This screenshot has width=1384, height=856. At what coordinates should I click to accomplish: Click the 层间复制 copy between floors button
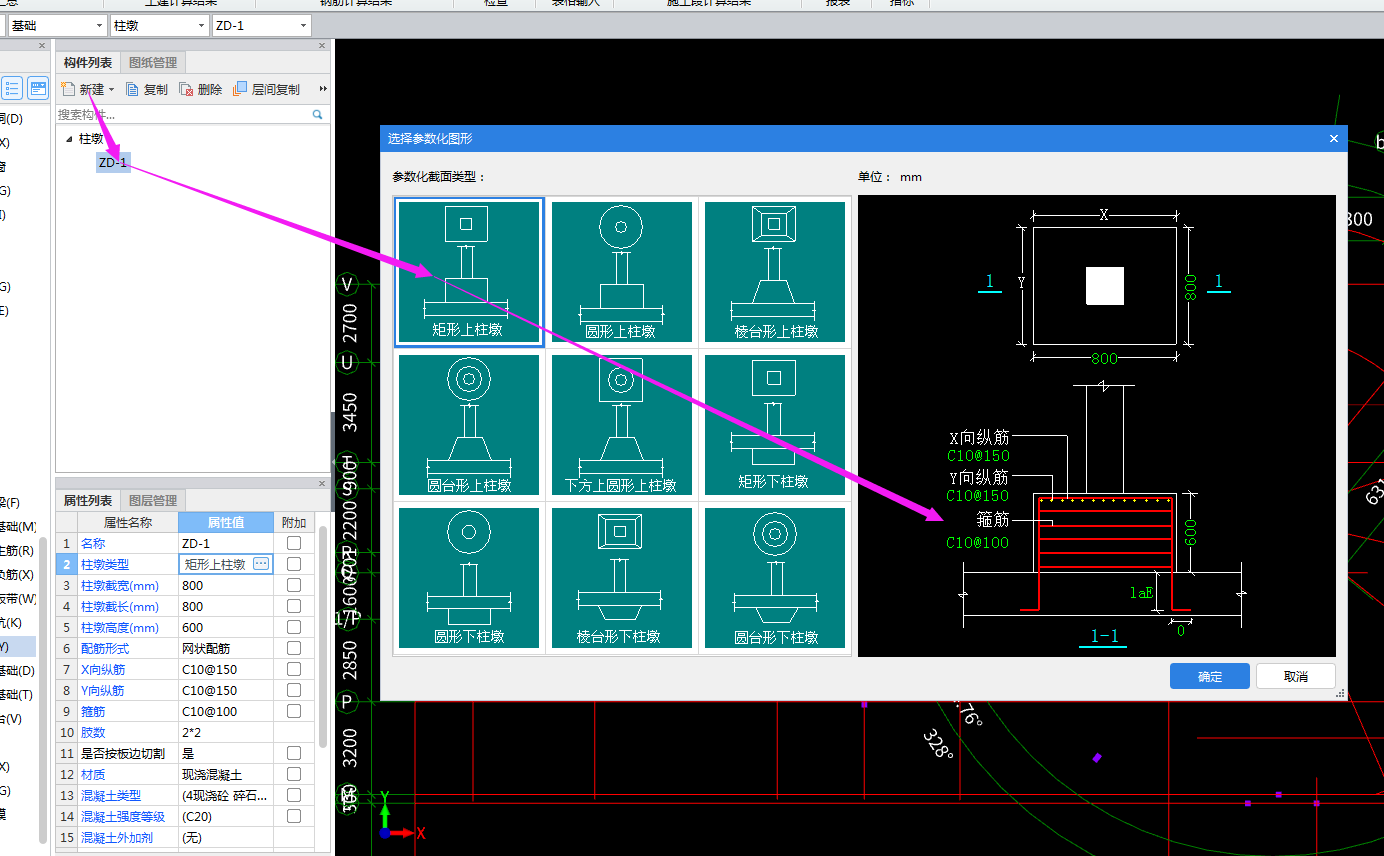pos(266,89)
